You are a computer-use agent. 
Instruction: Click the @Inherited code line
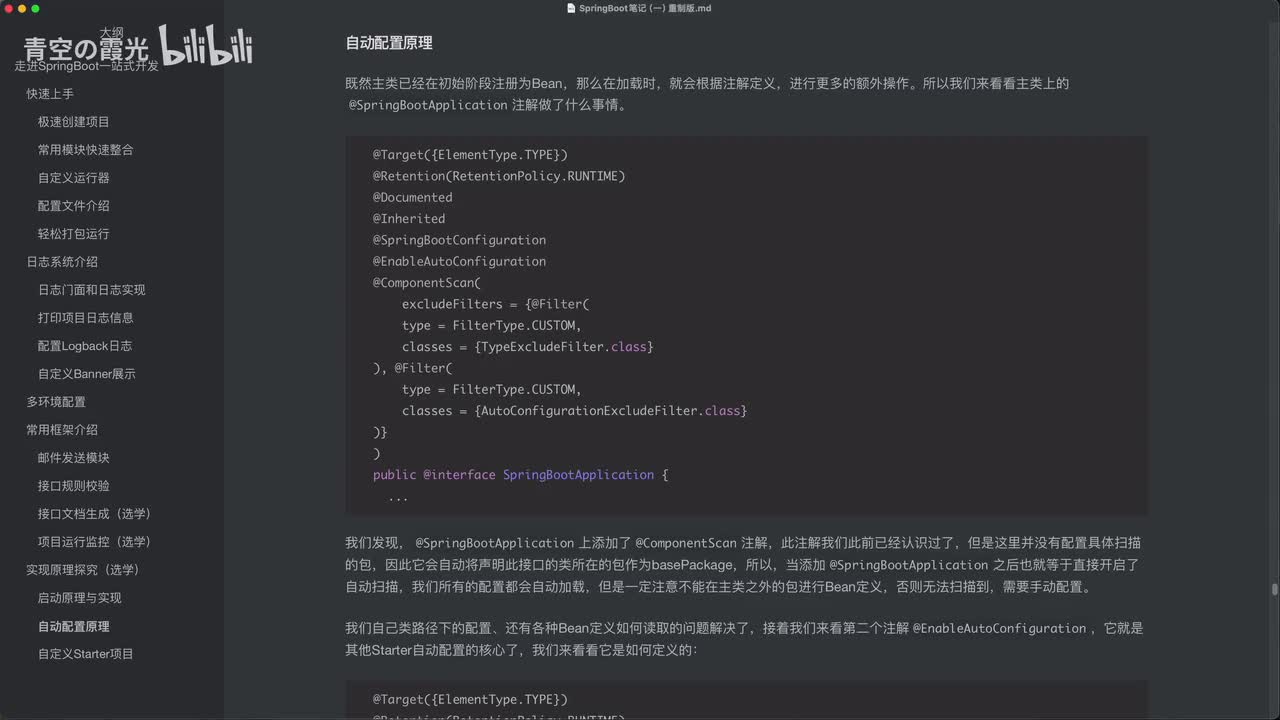409,219
